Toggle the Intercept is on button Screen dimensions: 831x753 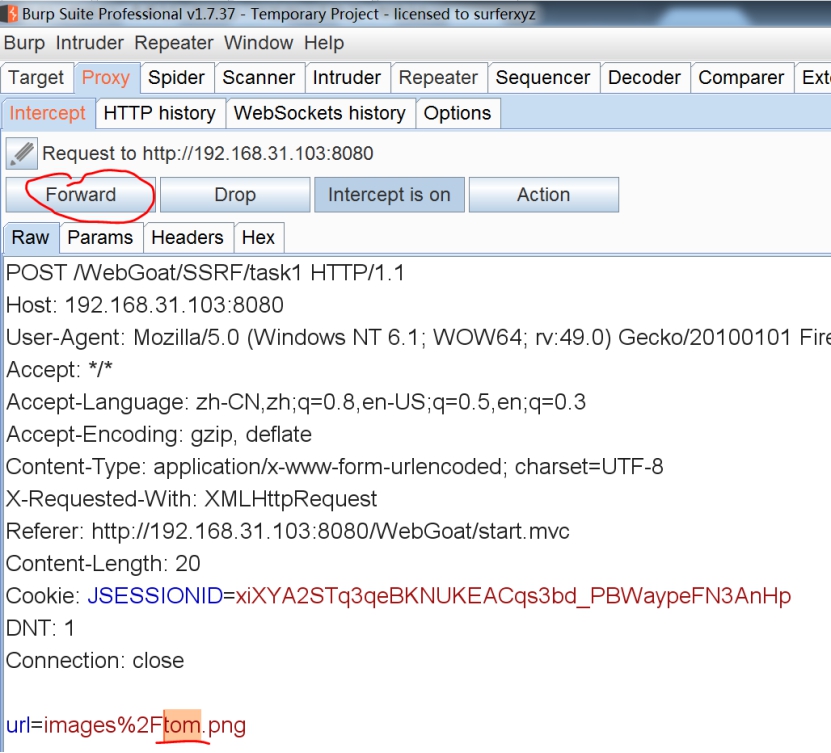point(389,195)
